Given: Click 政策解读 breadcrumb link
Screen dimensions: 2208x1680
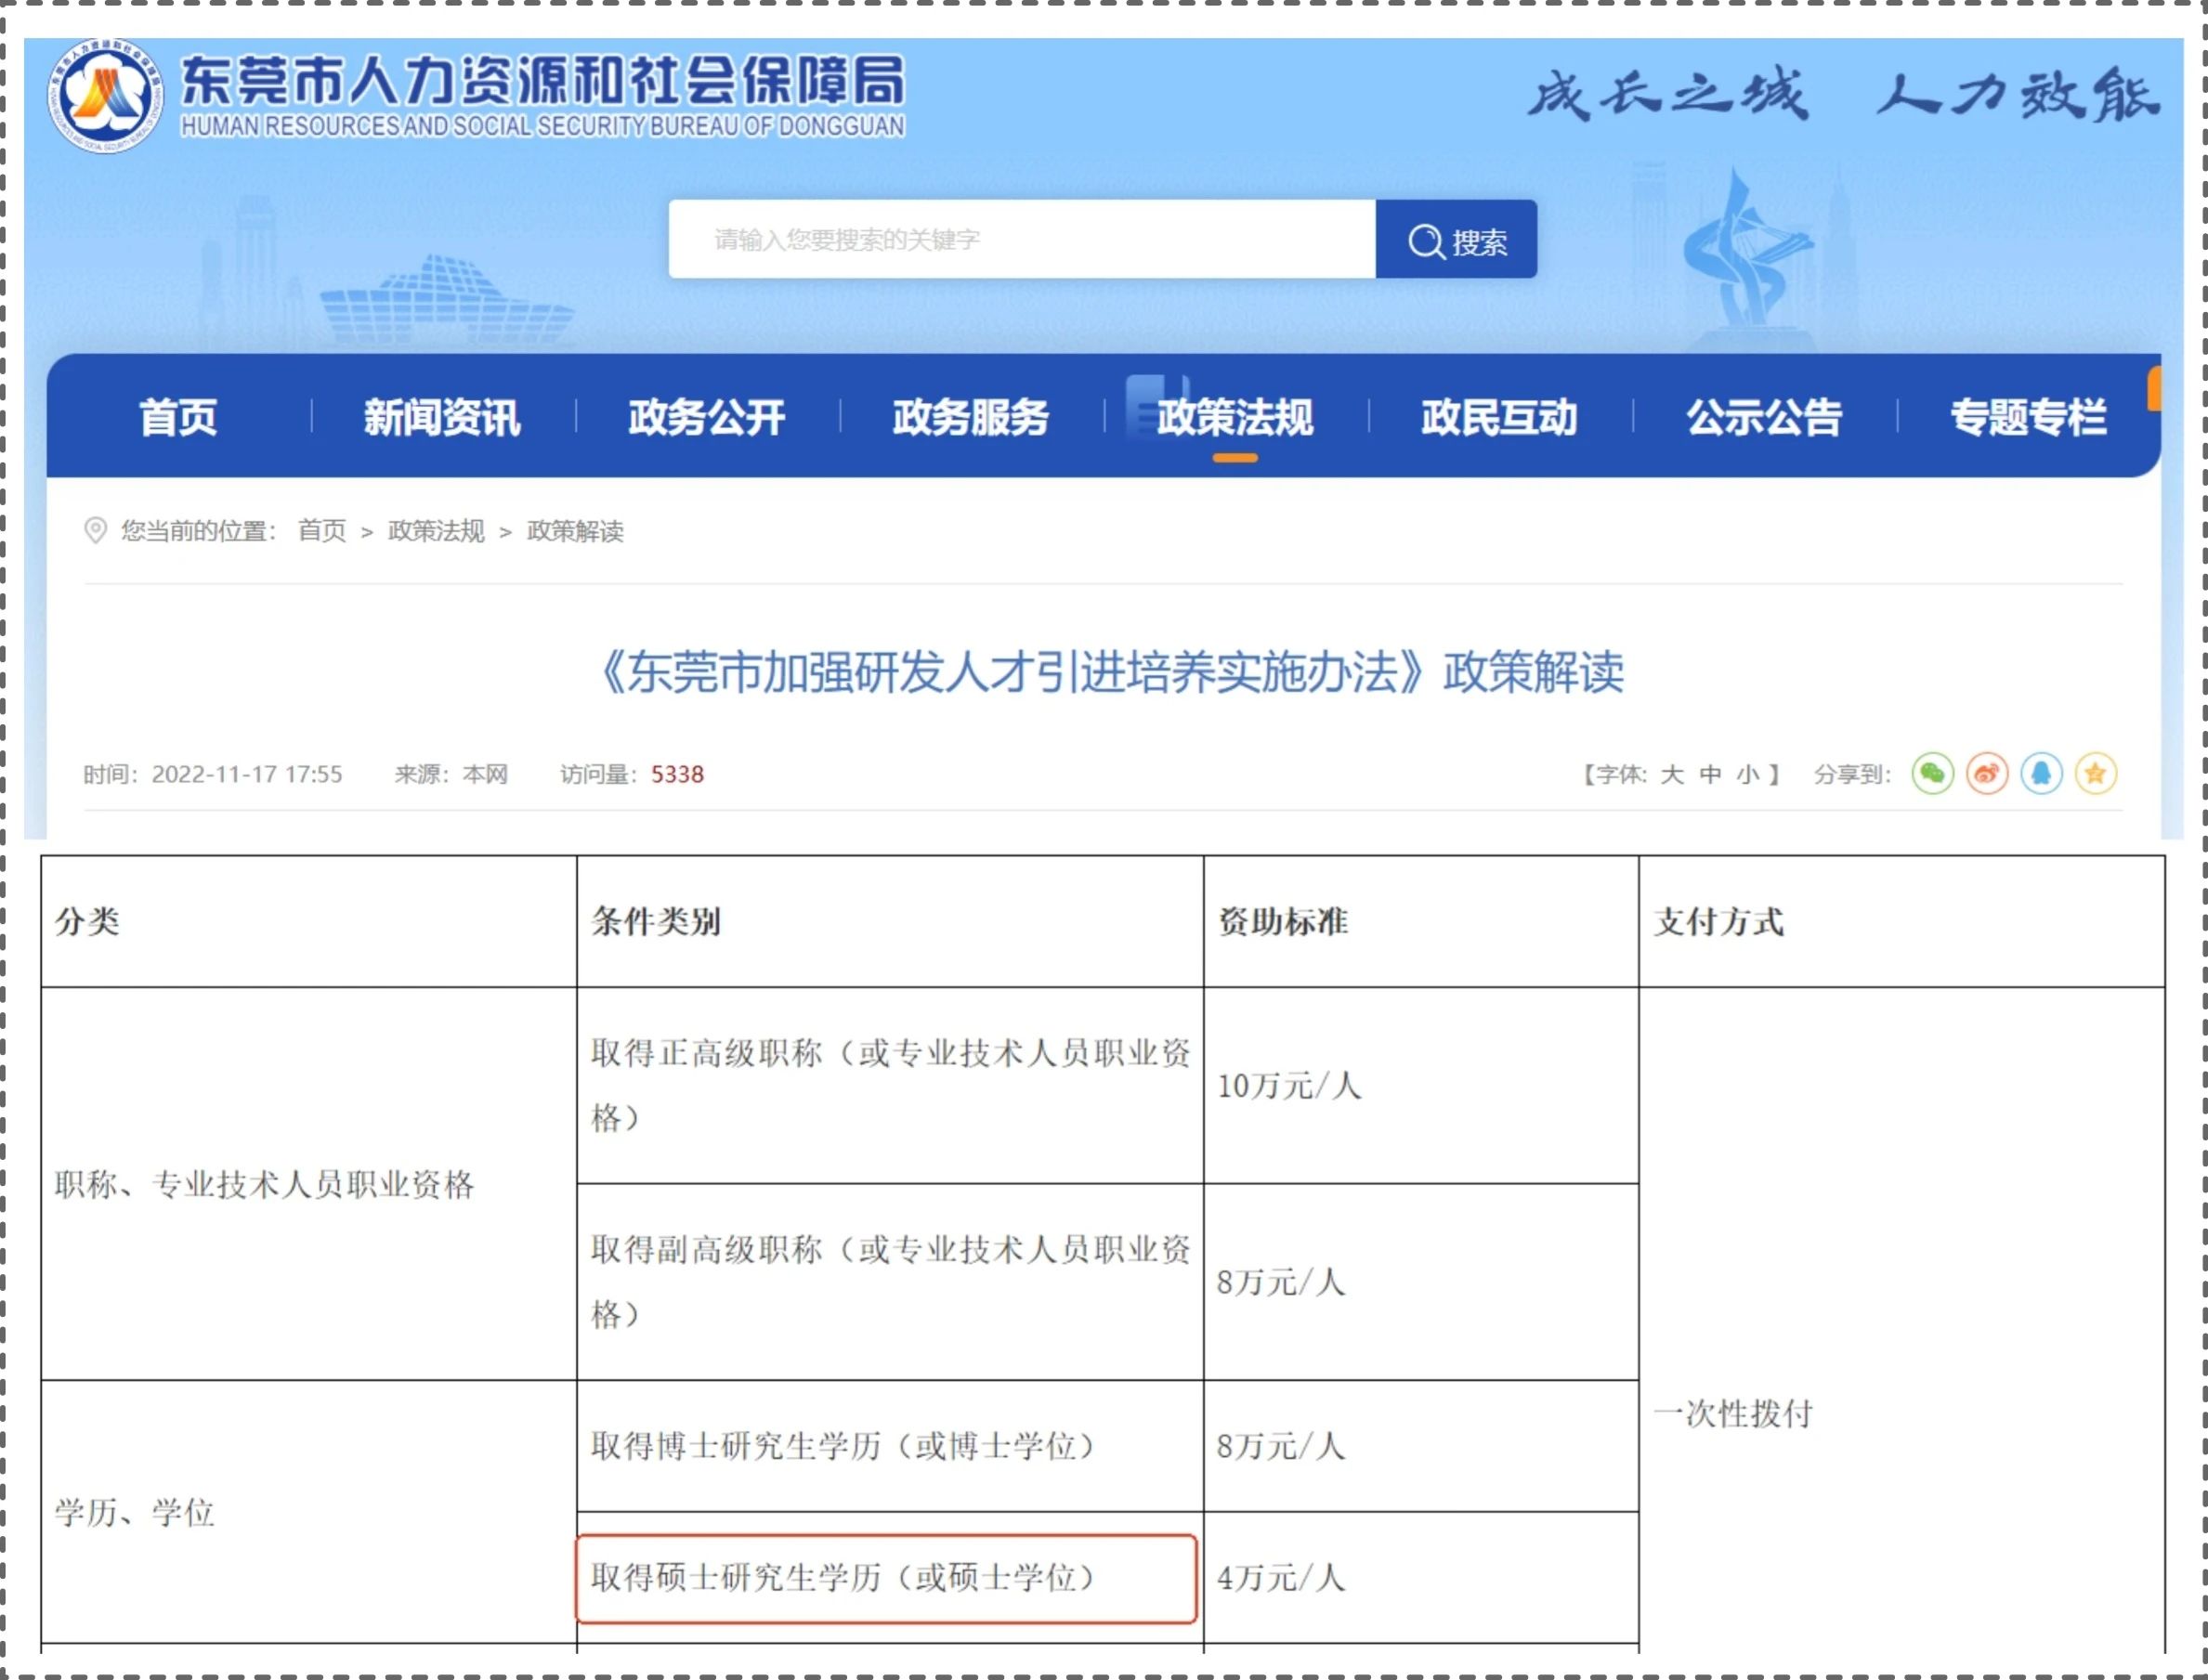Looking at the screenshot, I should [x=575, y=531].
